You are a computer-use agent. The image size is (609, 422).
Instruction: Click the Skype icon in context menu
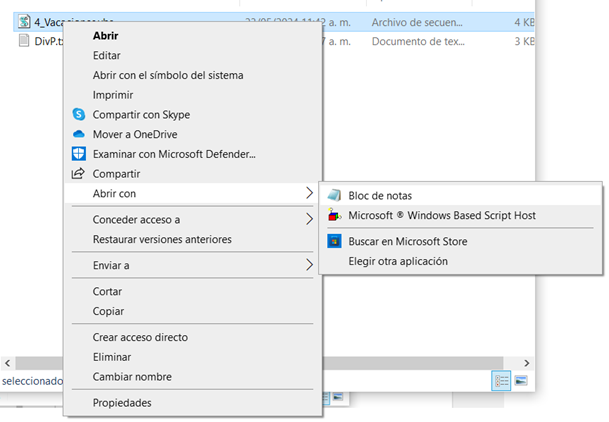[79, 115]
